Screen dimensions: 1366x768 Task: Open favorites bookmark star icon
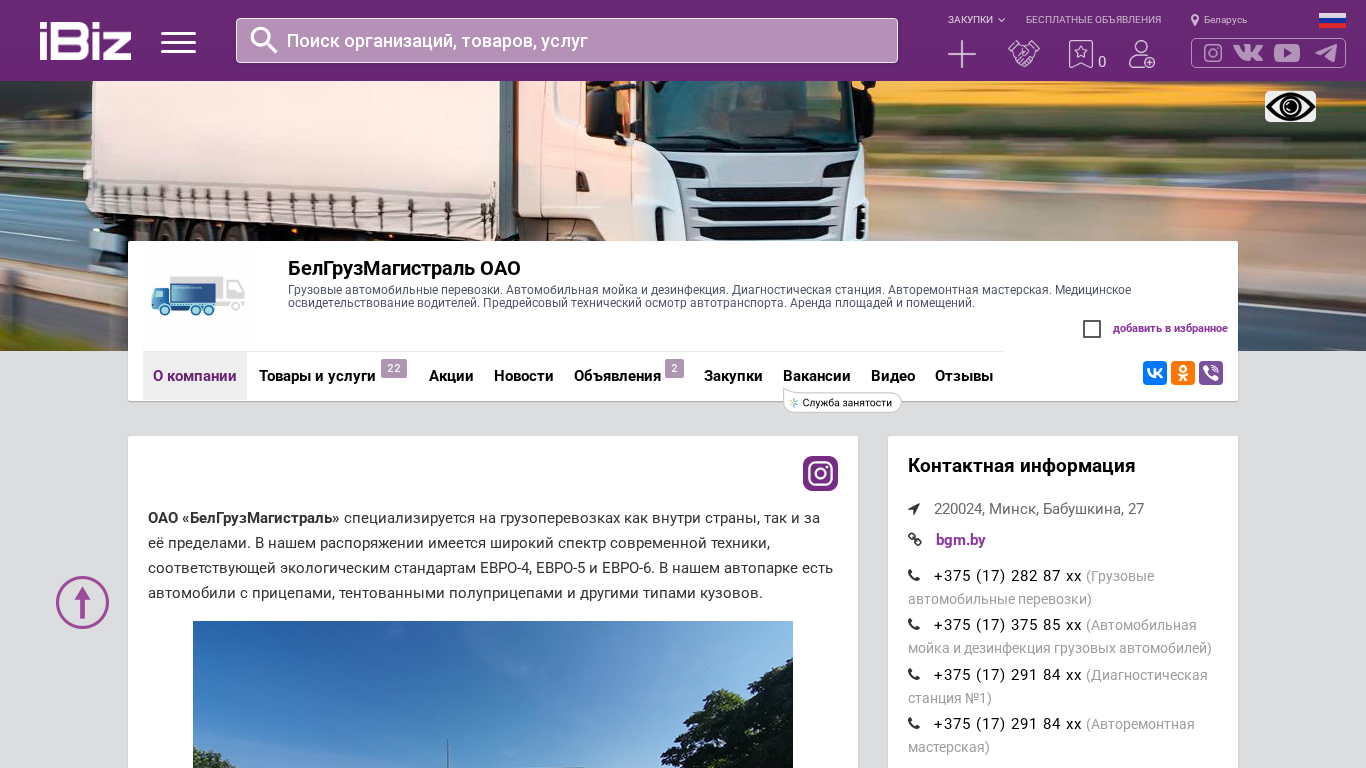coord(1080,54)
